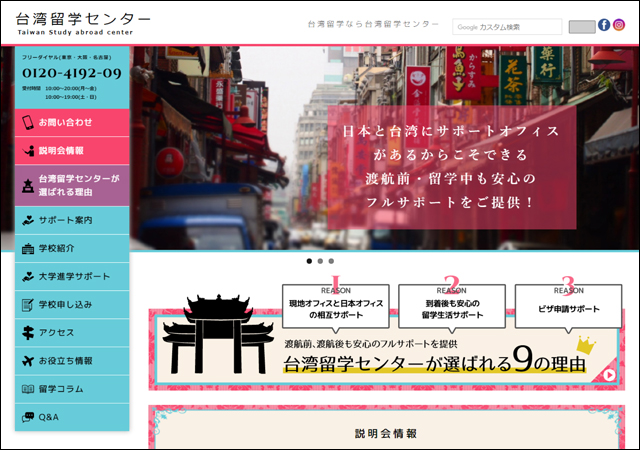Click the open book icon for 留学コラム

28,389
